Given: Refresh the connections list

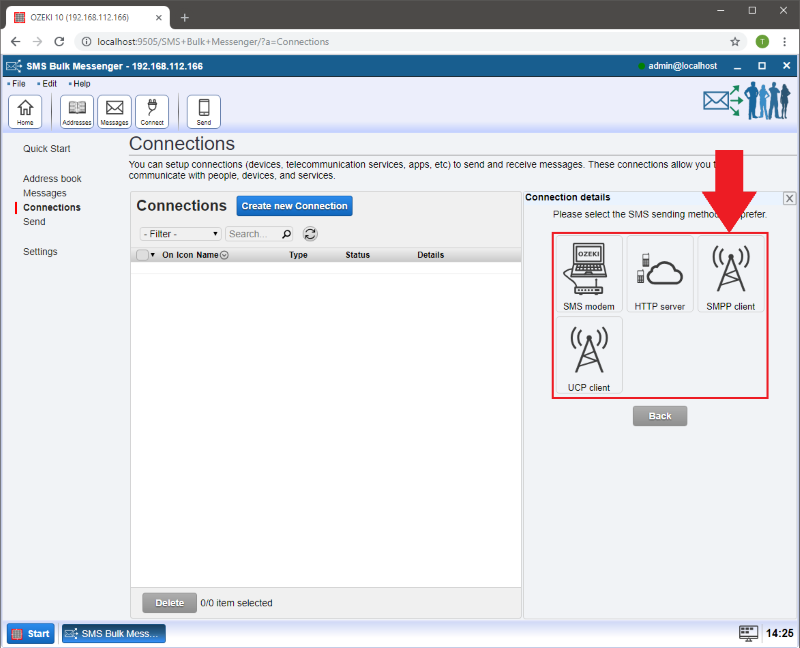Looking at the screenshot, I should coord(310,234).
